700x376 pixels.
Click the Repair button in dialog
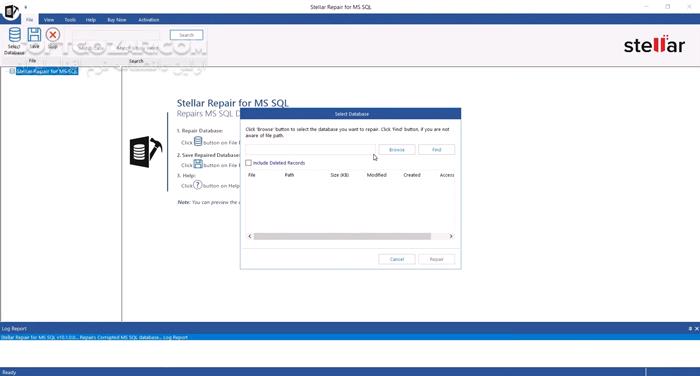[437, 259]
